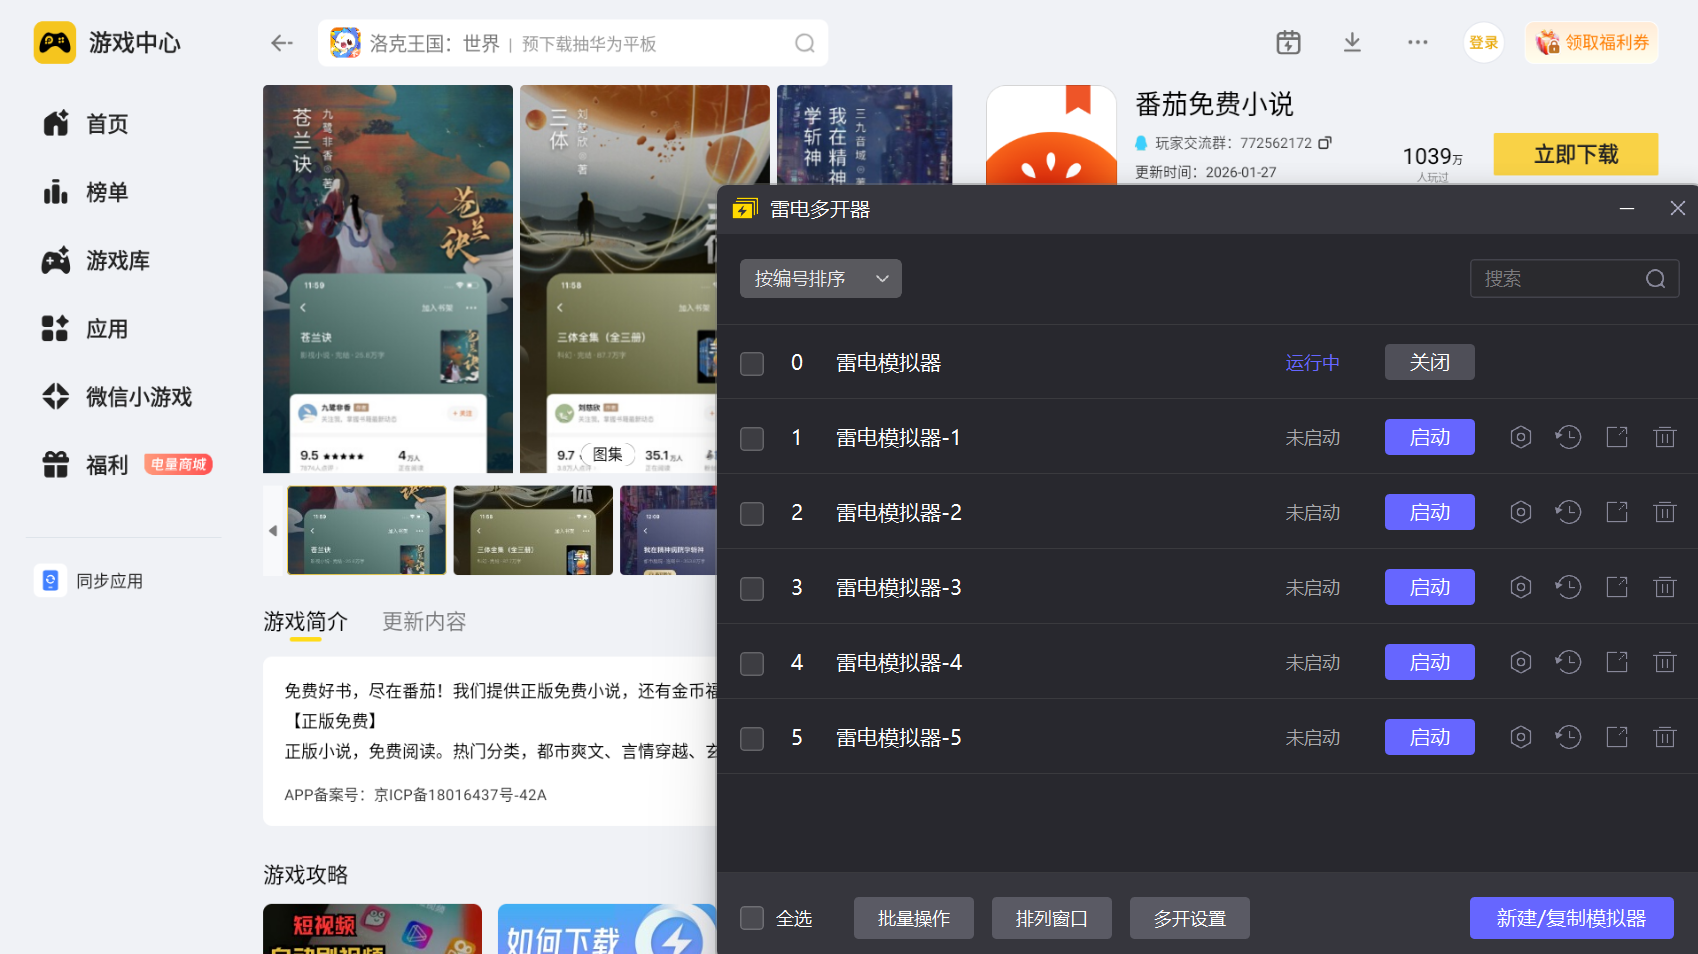Click 启动 for 雷电模拟器-4
This screenshot has height=954, width=1698.
[1430, 662]
